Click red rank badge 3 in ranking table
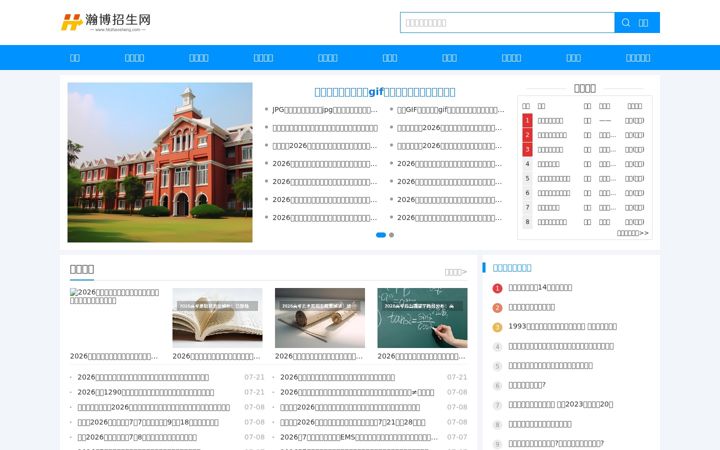 pyautogui.click(x=527, y=149)
